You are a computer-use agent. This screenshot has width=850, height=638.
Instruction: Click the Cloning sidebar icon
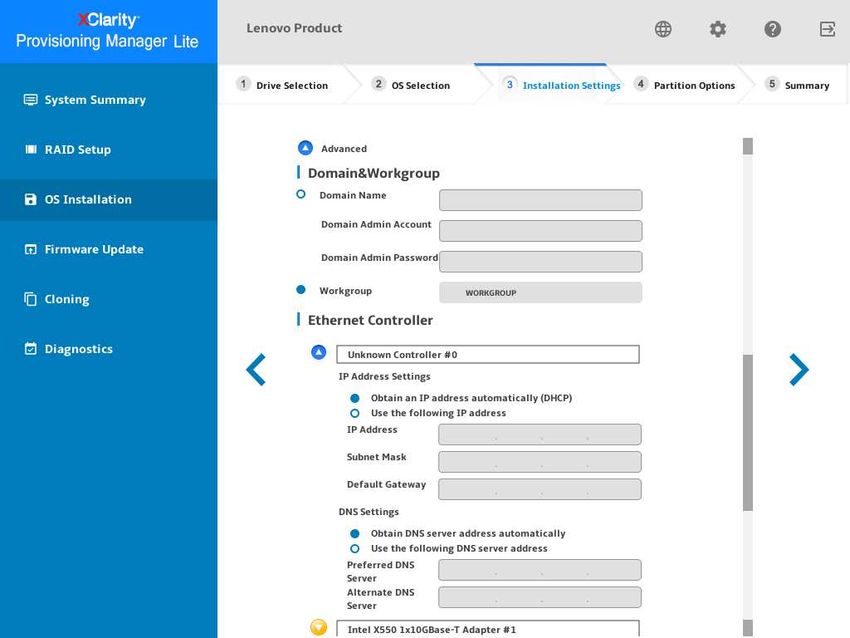pyautogui.click(x=30, y=299)
